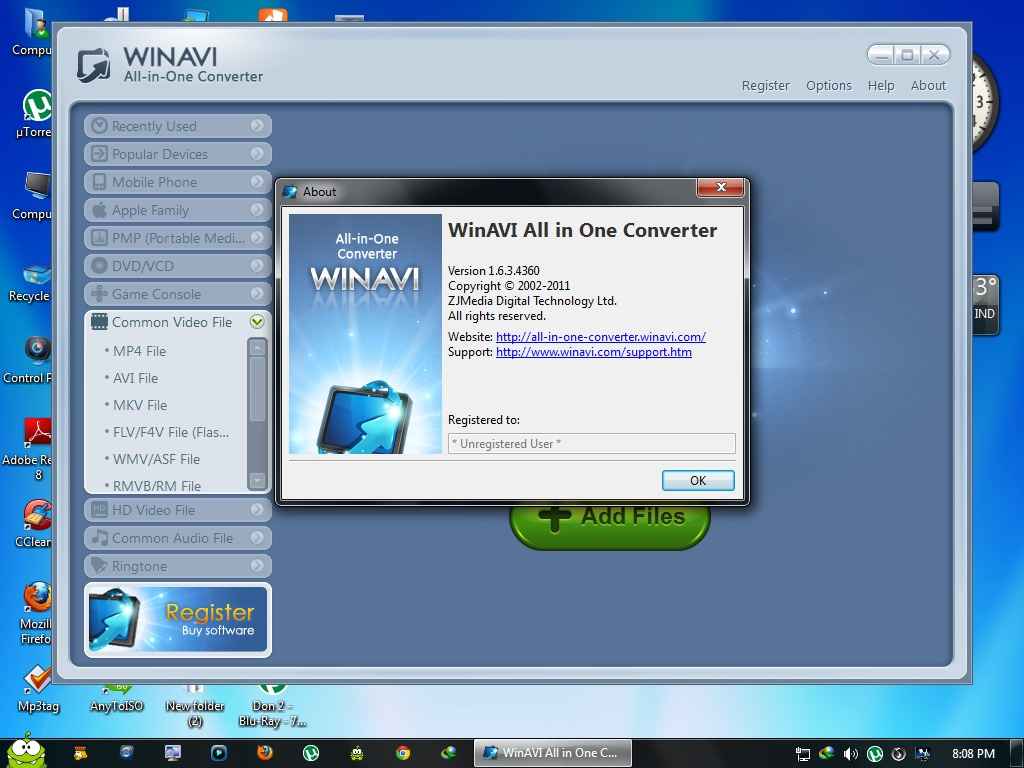
Task: Open the About menu item
Action: [x=928, y=86]
